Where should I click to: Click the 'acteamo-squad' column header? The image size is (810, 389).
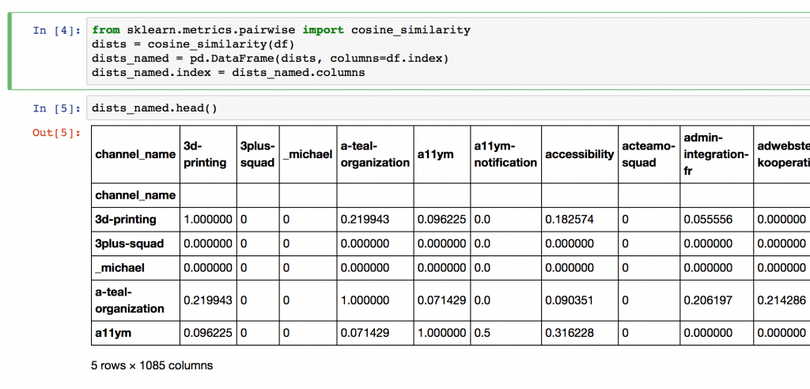649,154
